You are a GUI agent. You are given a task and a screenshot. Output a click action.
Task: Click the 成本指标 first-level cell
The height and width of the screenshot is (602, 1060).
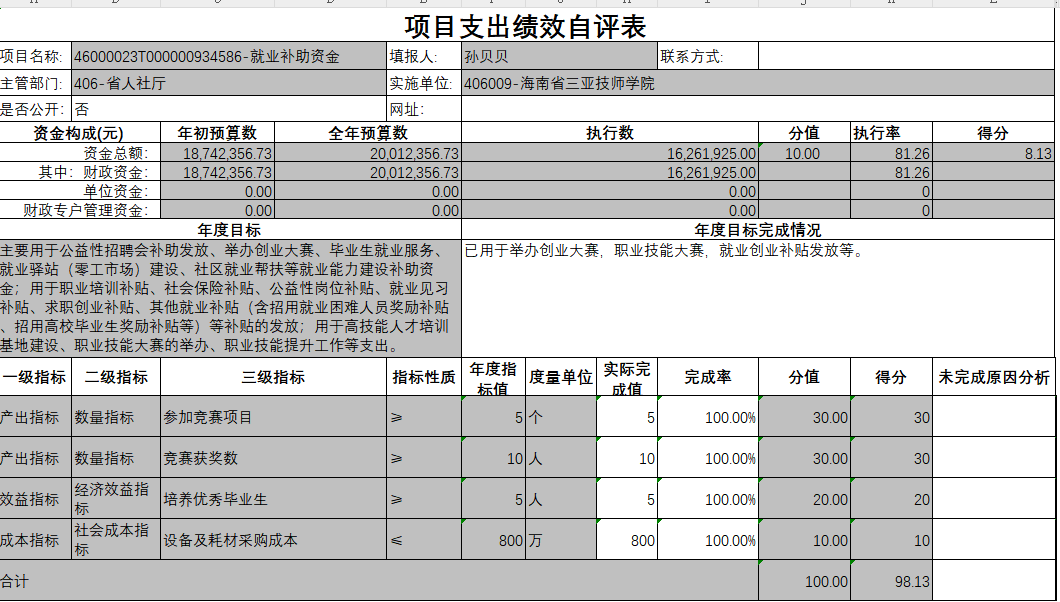[x=35, y=539]
